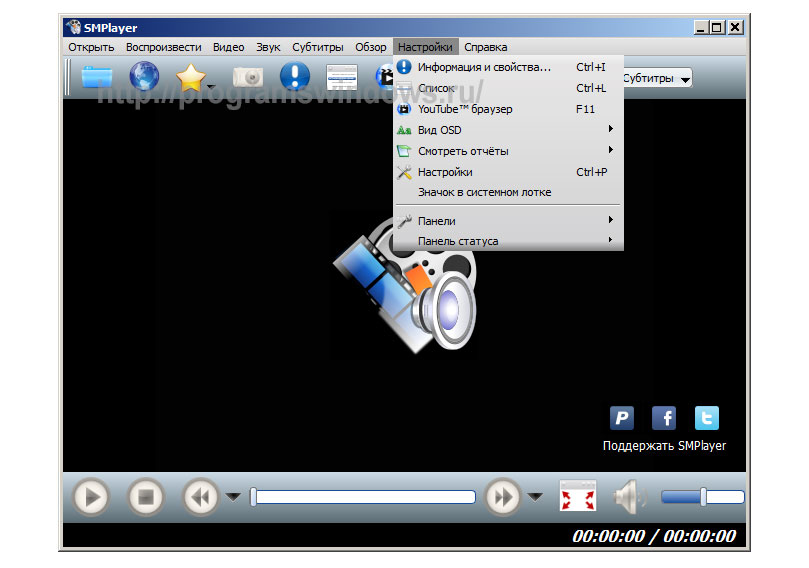Open the Открыть menu
This screenshot has width=809, height=568.
pos(91,47)
